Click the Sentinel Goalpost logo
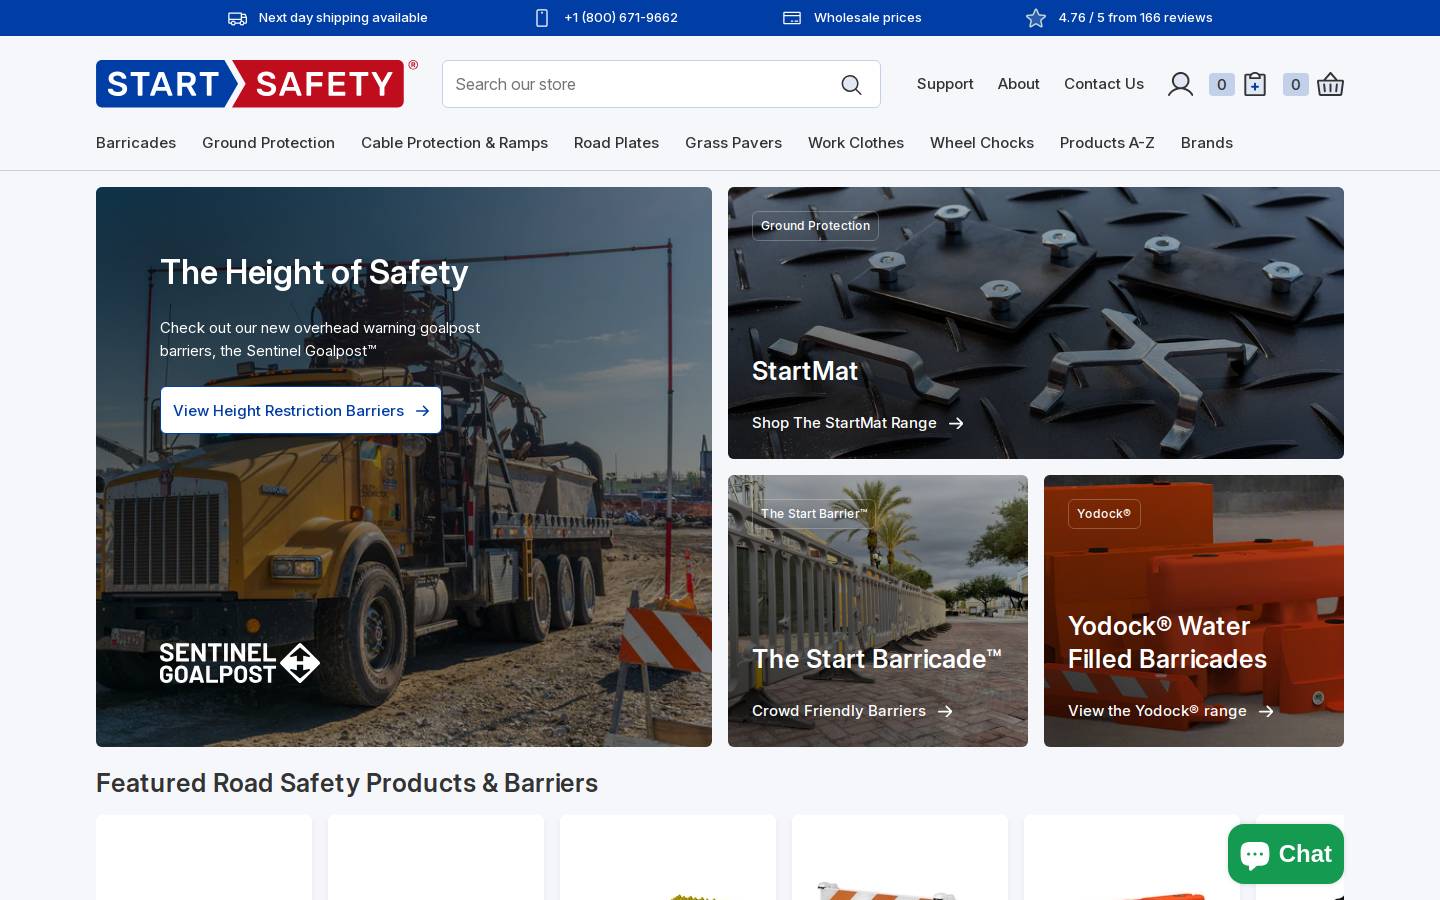 (x=240, y=663)
